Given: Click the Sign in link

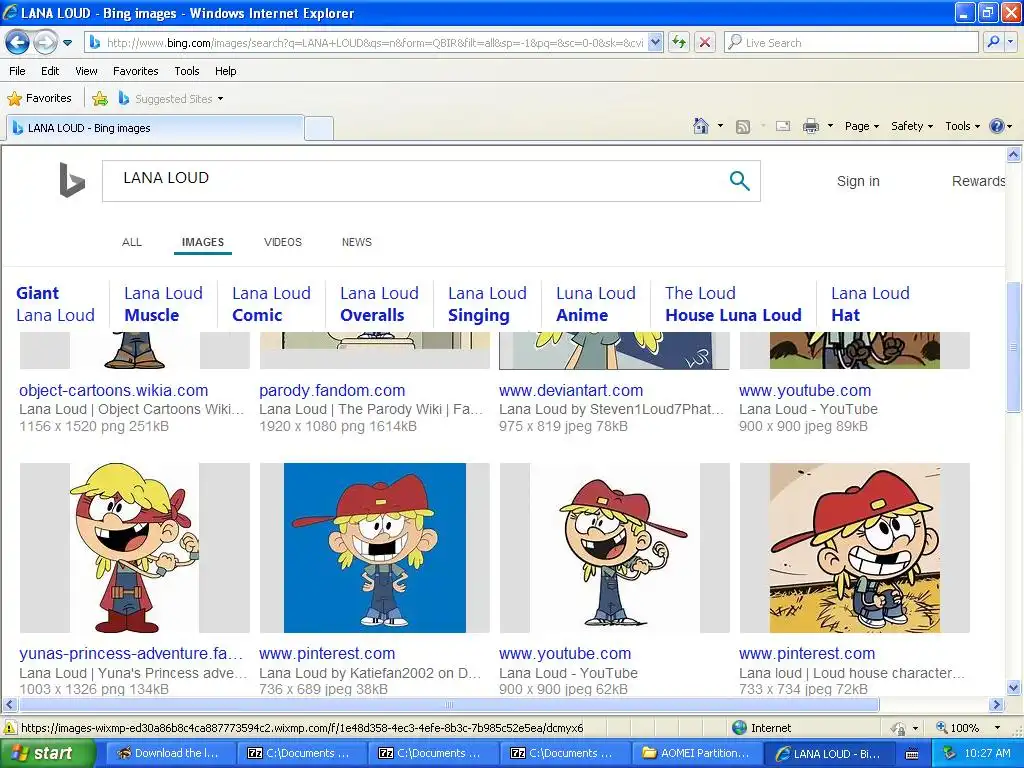Looking at the screenshot, I should tap(858, 181).
